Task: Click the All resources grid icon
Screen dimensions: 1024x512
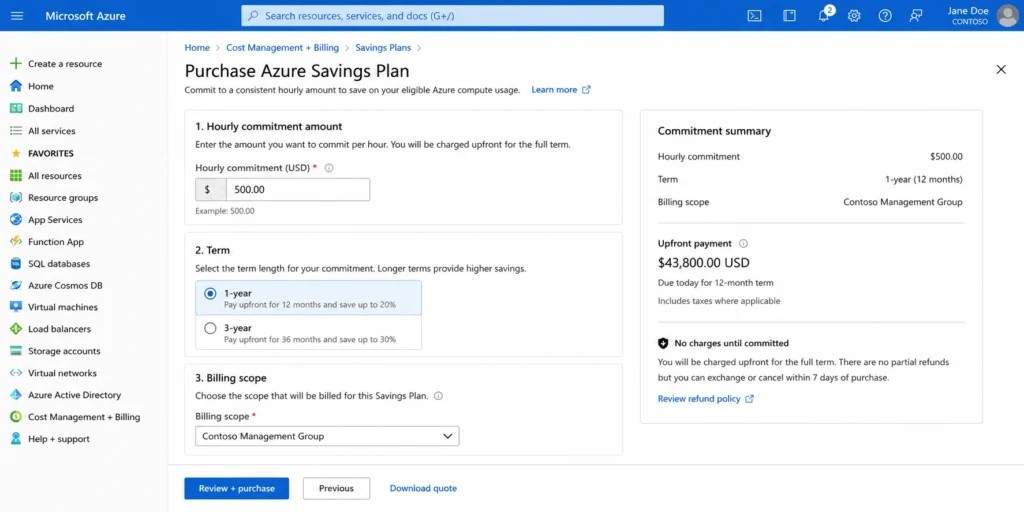Action: (x=16, y=176)
